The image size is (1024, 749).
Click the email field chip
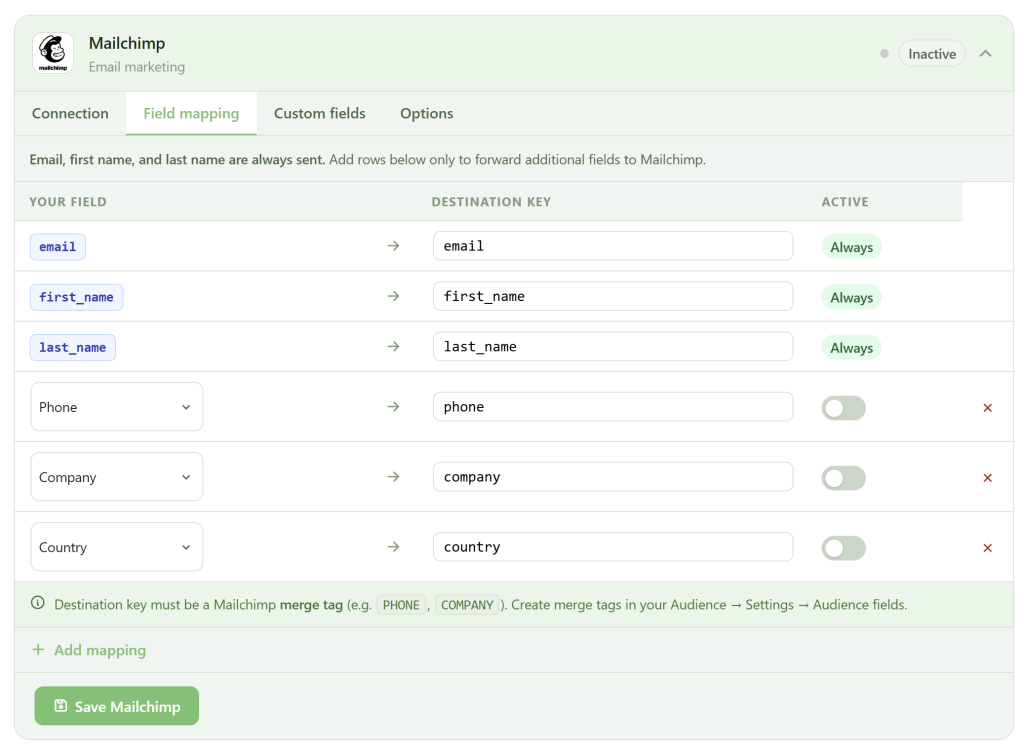coord(57,247)
